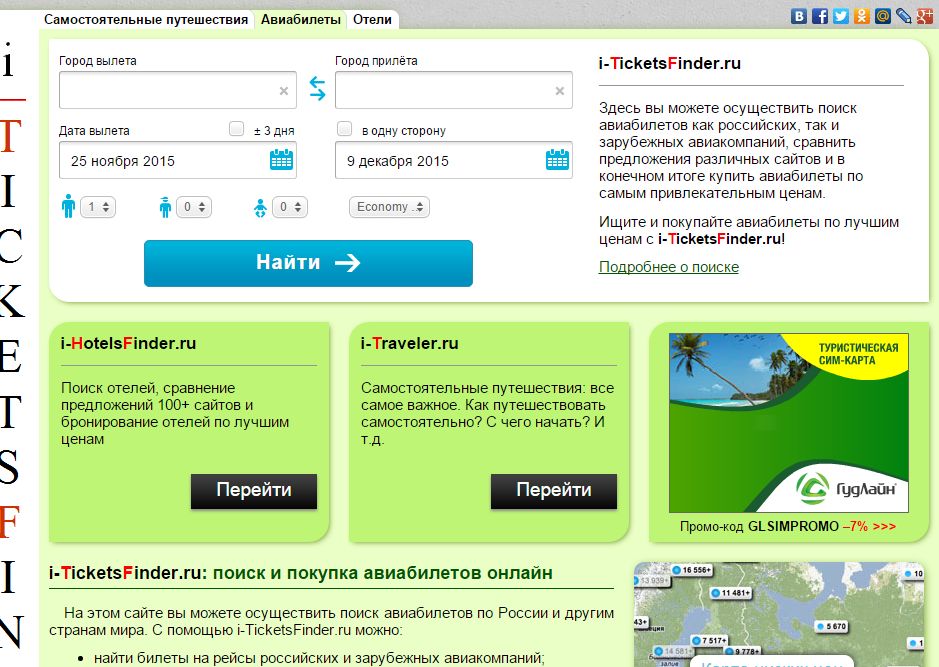
Task: Open the Туристическая сим-карта banner
Action: 789,423
